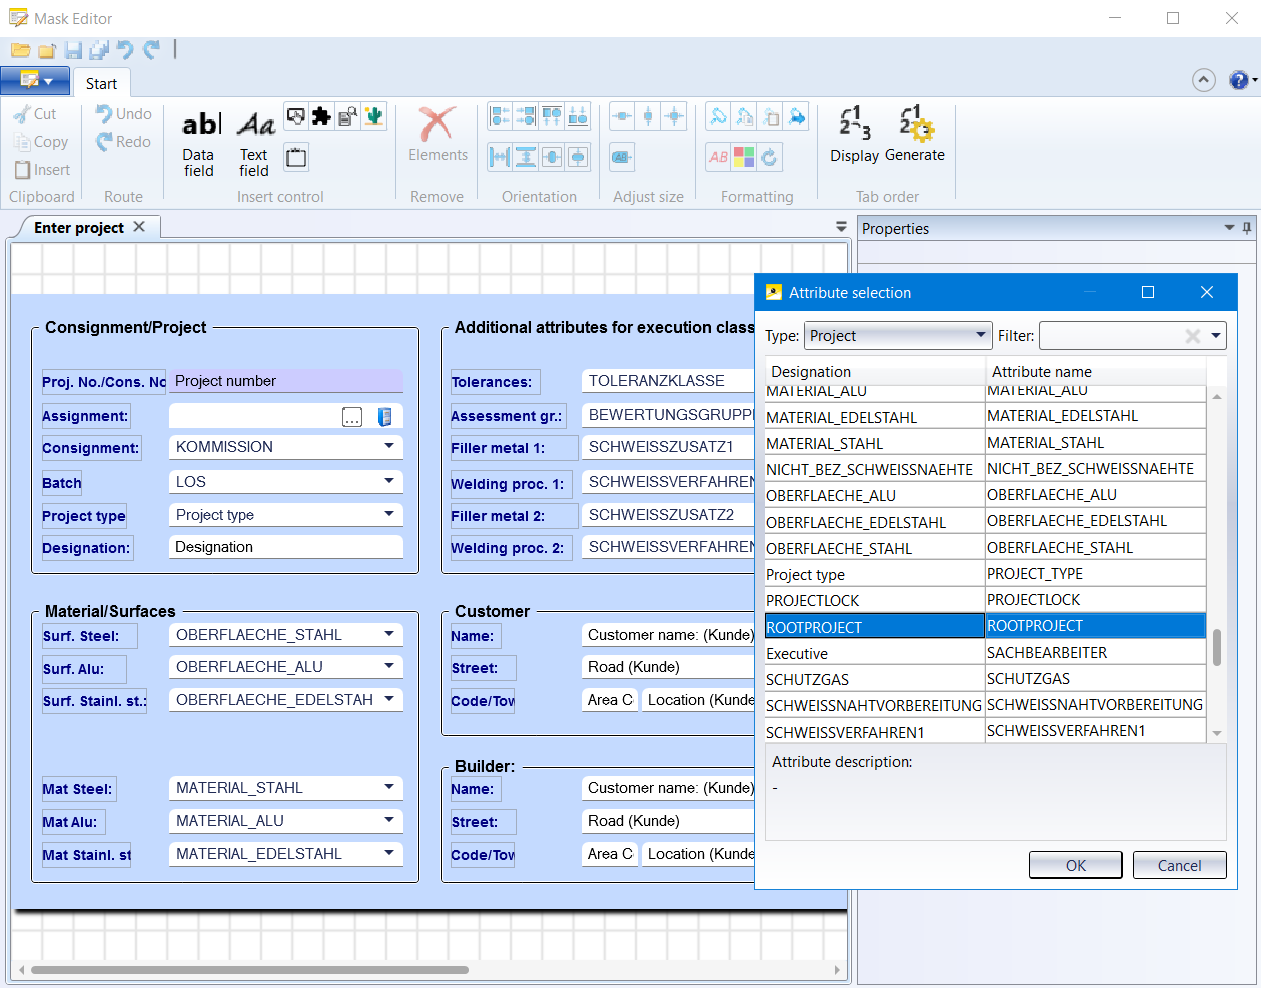The image size is (1261, 988).
Task: Click Display tab order icon
Action: (854, 135)
